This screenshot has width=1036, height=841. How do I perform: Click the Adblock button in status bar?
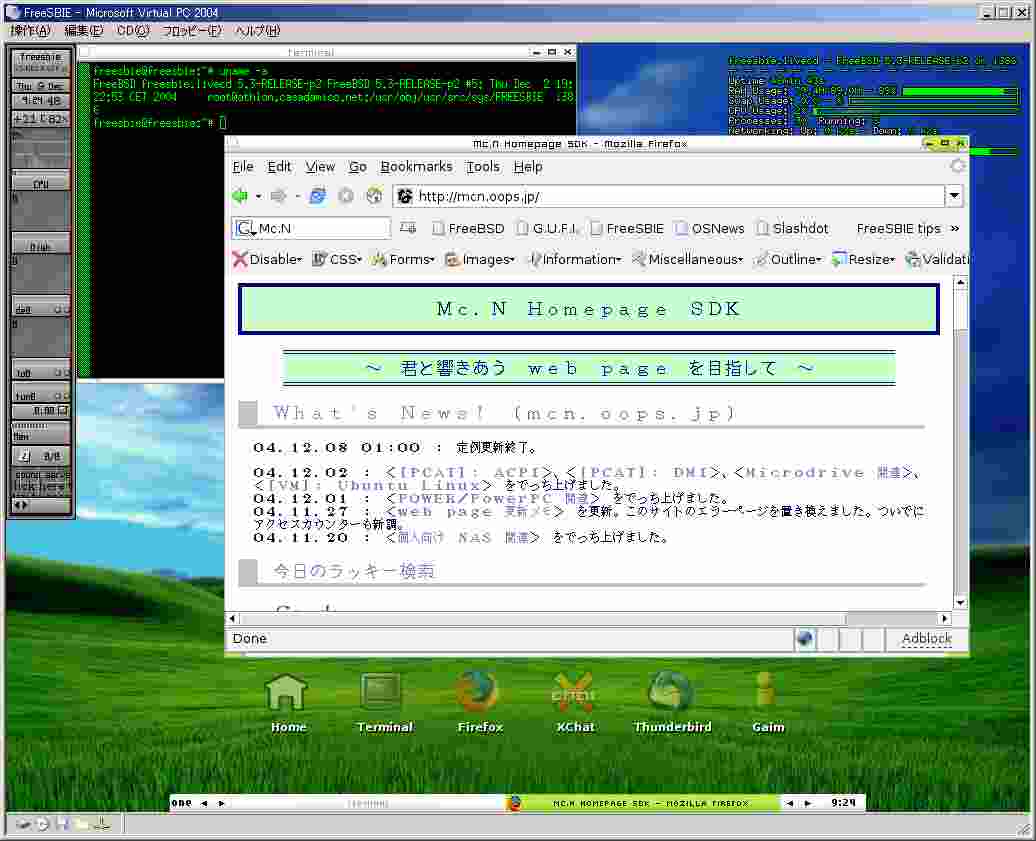926,639
